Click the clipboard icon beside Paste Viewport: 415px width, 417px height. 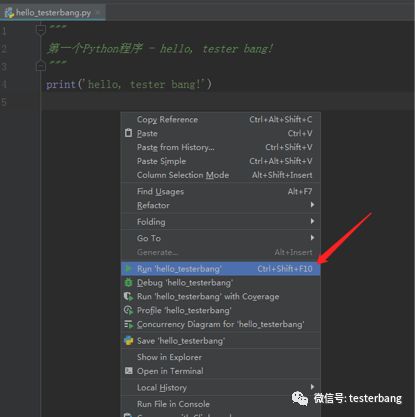[x=128, y=133]
